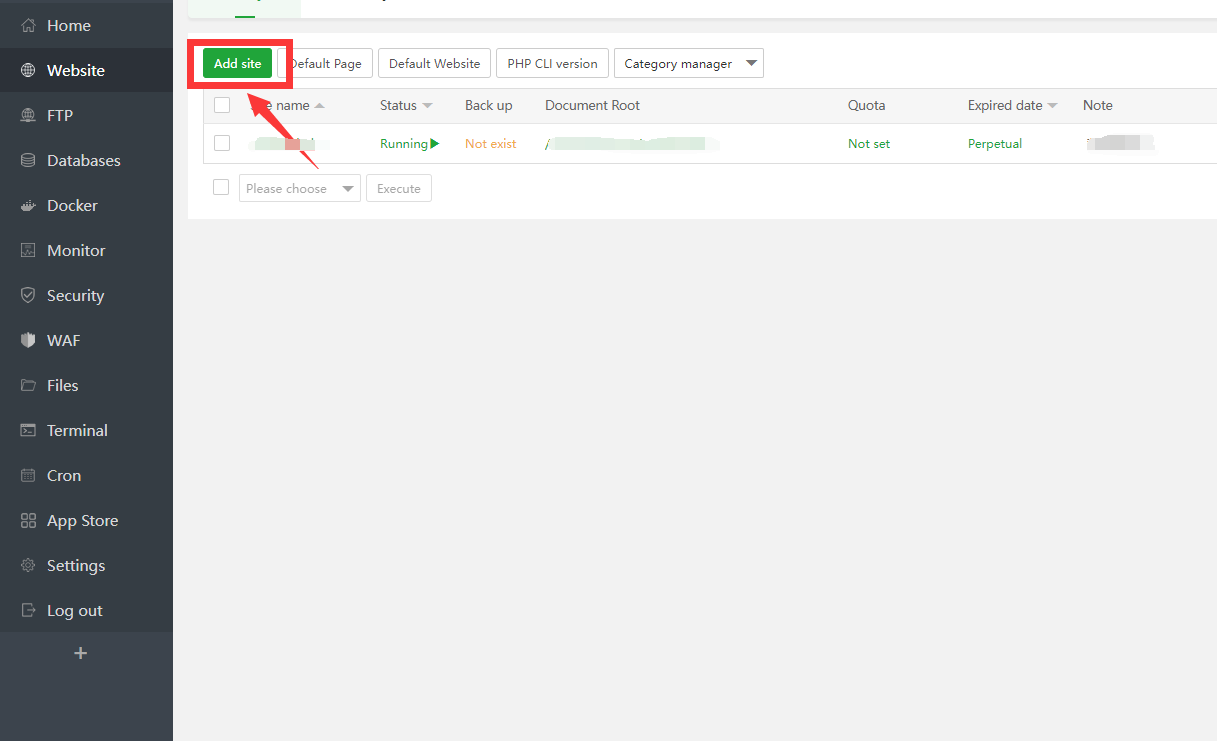Click the Not exist backup link
The image size is (1217, 741).
(490, 144)
